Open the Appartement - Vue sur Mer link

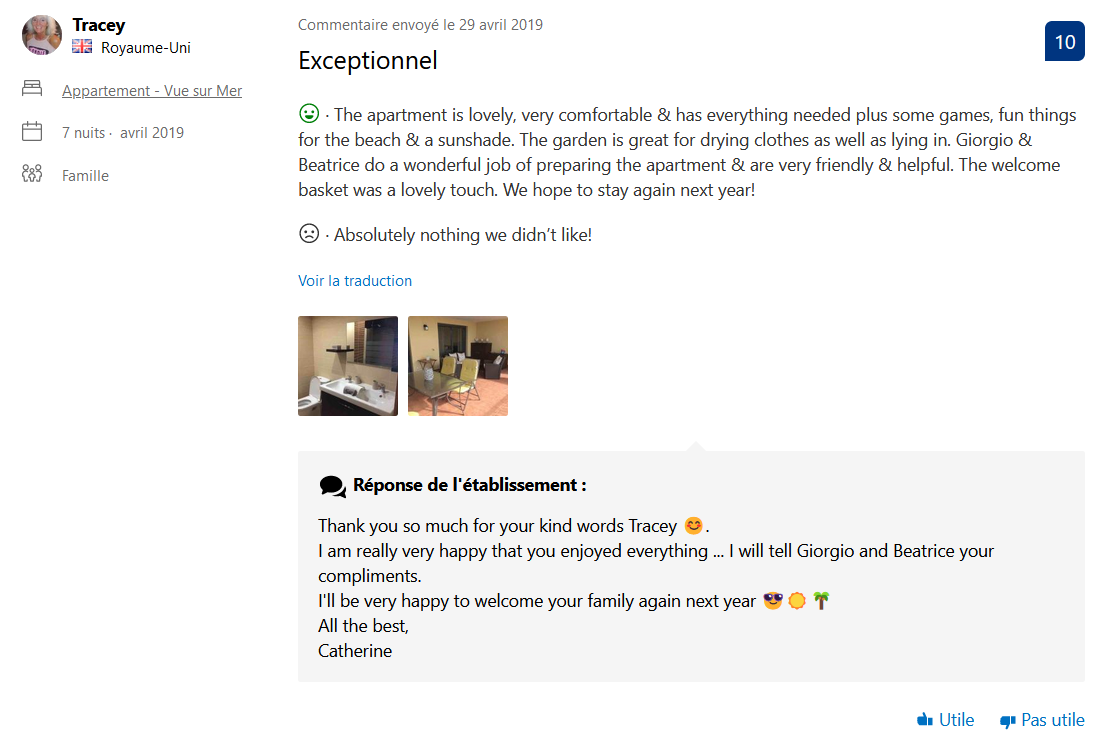pyautogui.click(x=152, y=91)
